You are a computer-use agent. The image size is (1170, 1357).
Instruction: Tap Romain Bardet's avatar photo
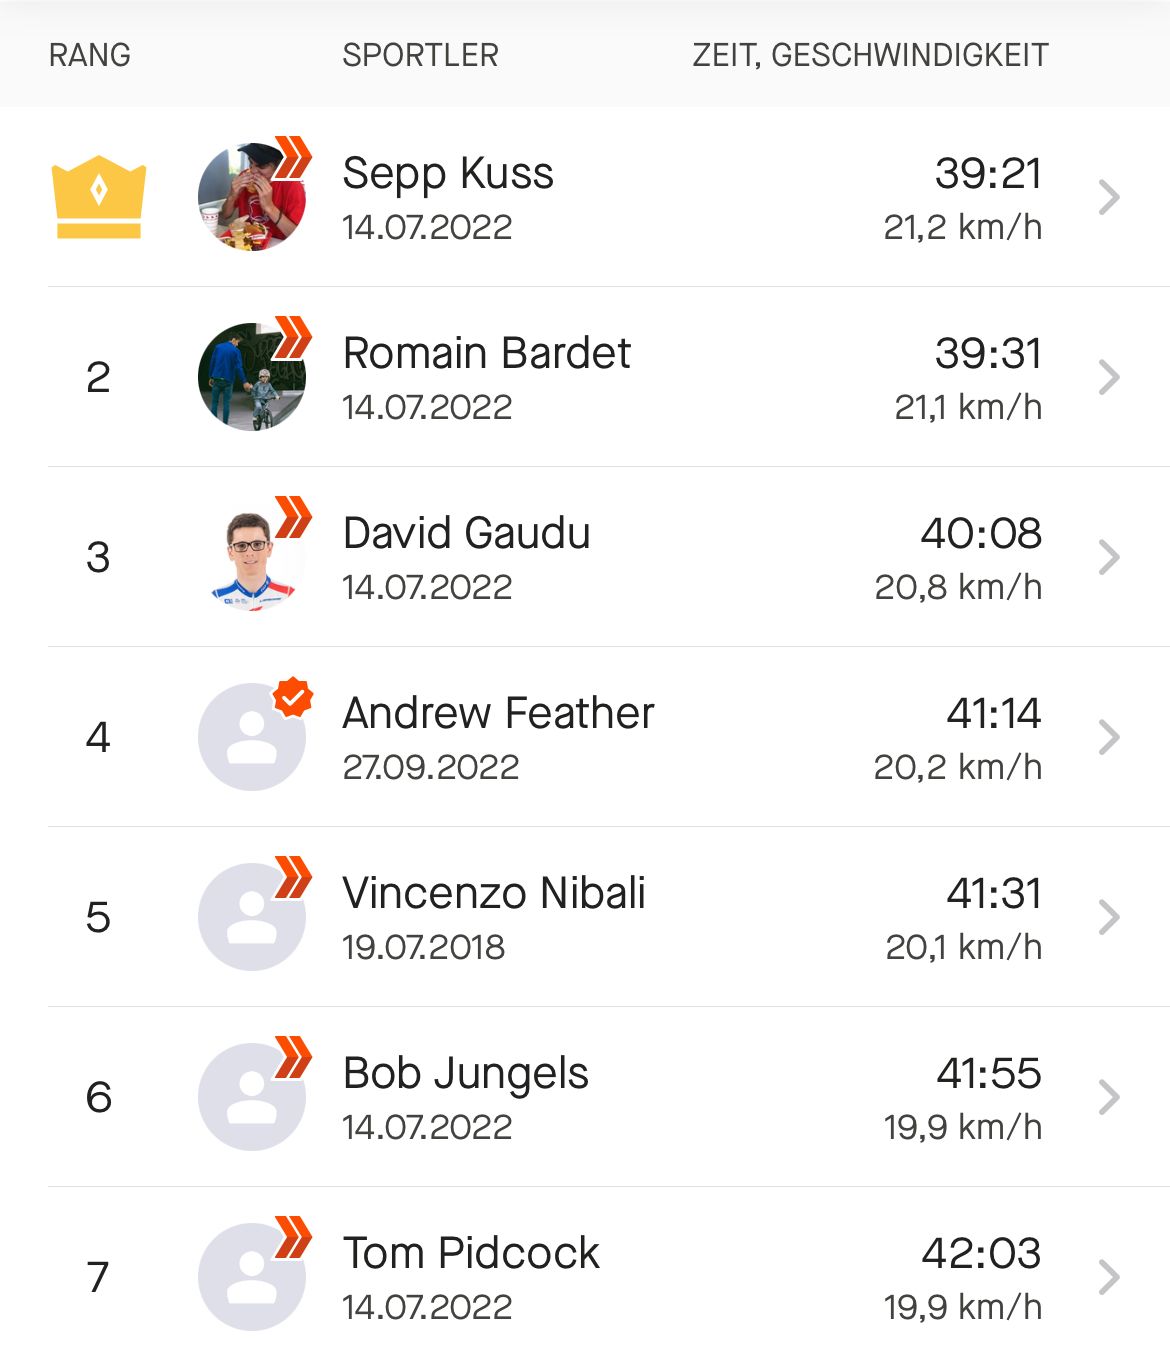[251, 377]
